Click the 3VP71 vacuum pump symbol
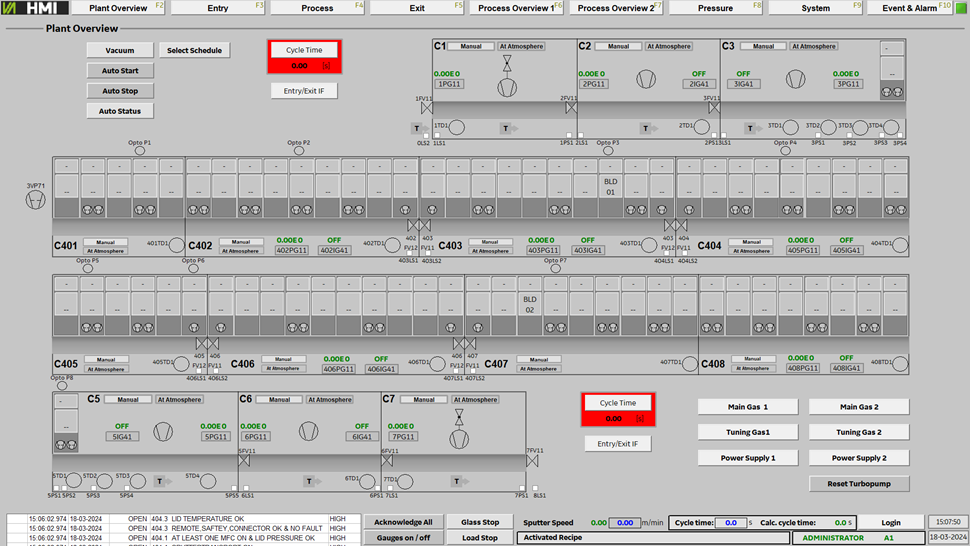The width and height of the screenshot is (970, 546). point(36,201)
